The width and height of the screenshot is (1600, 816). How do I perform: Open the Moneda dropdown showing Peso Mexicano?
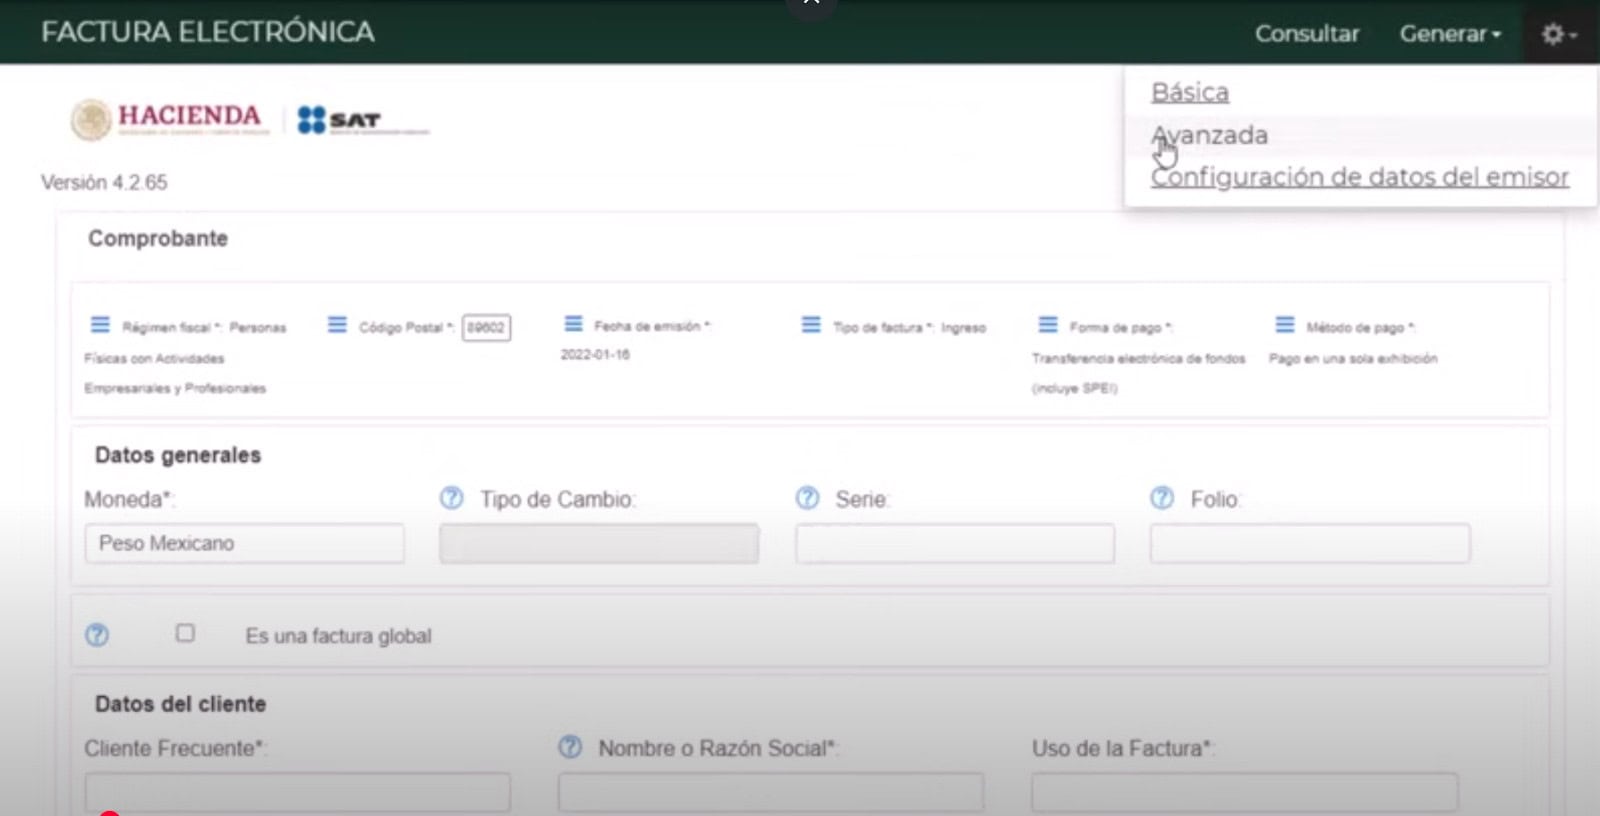[x=244, y=544]
